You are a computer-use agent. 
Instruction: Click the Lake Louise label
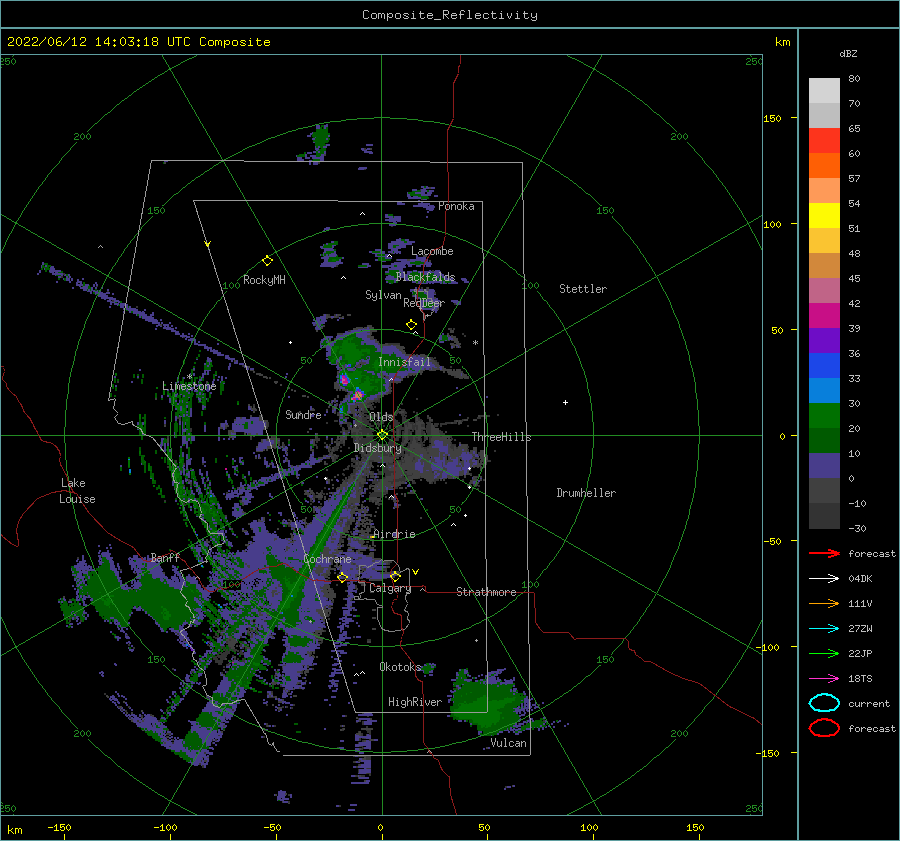[x=77, y=491]
